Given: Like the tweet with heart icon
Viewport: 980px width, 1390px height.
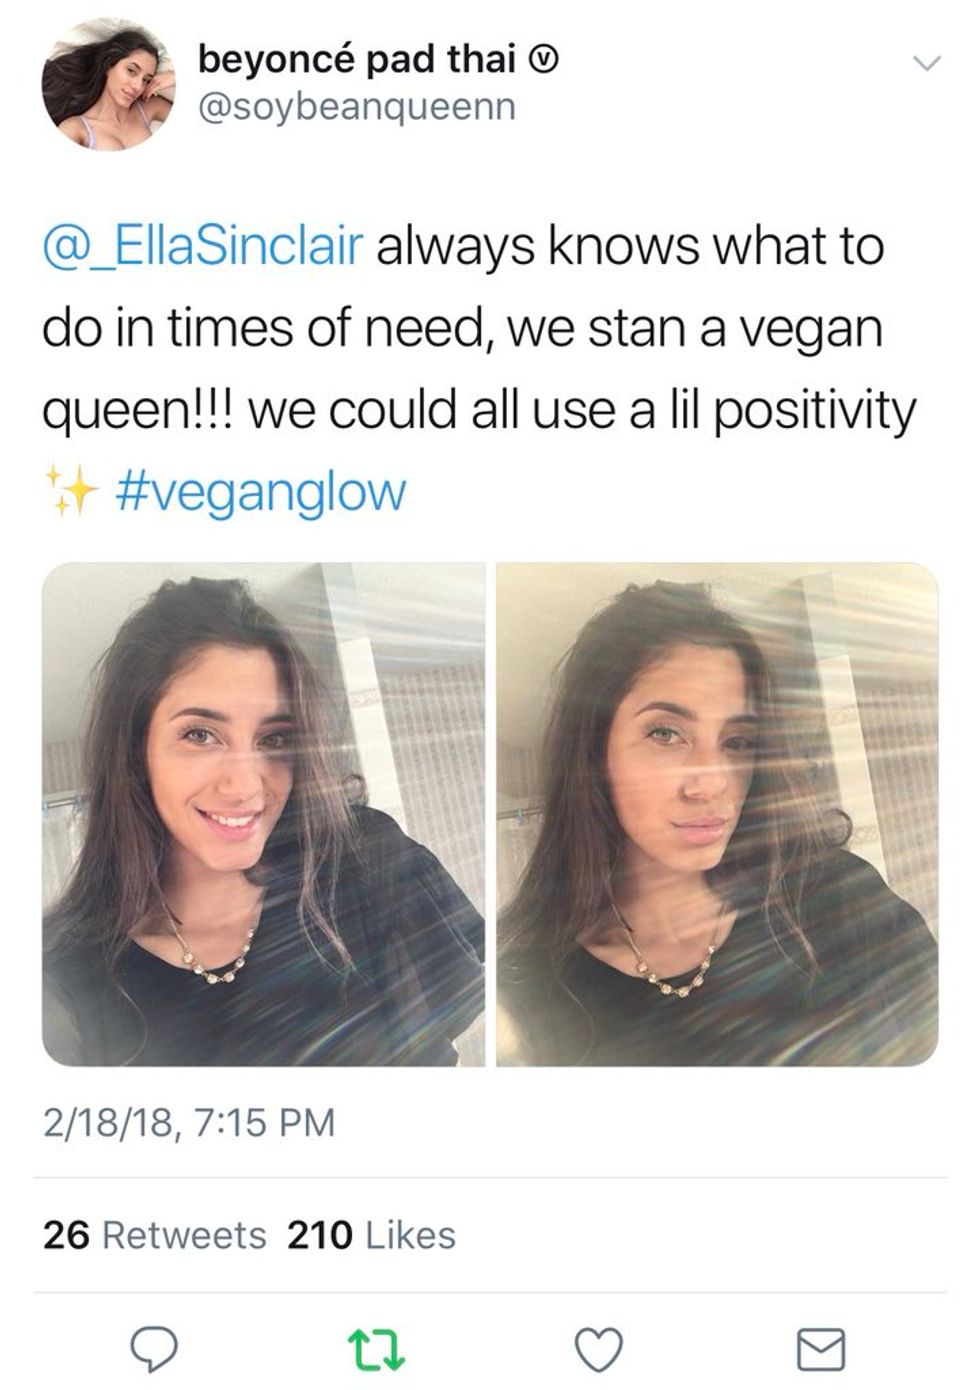Looking at the screenshot, I should pos(599,1349).
